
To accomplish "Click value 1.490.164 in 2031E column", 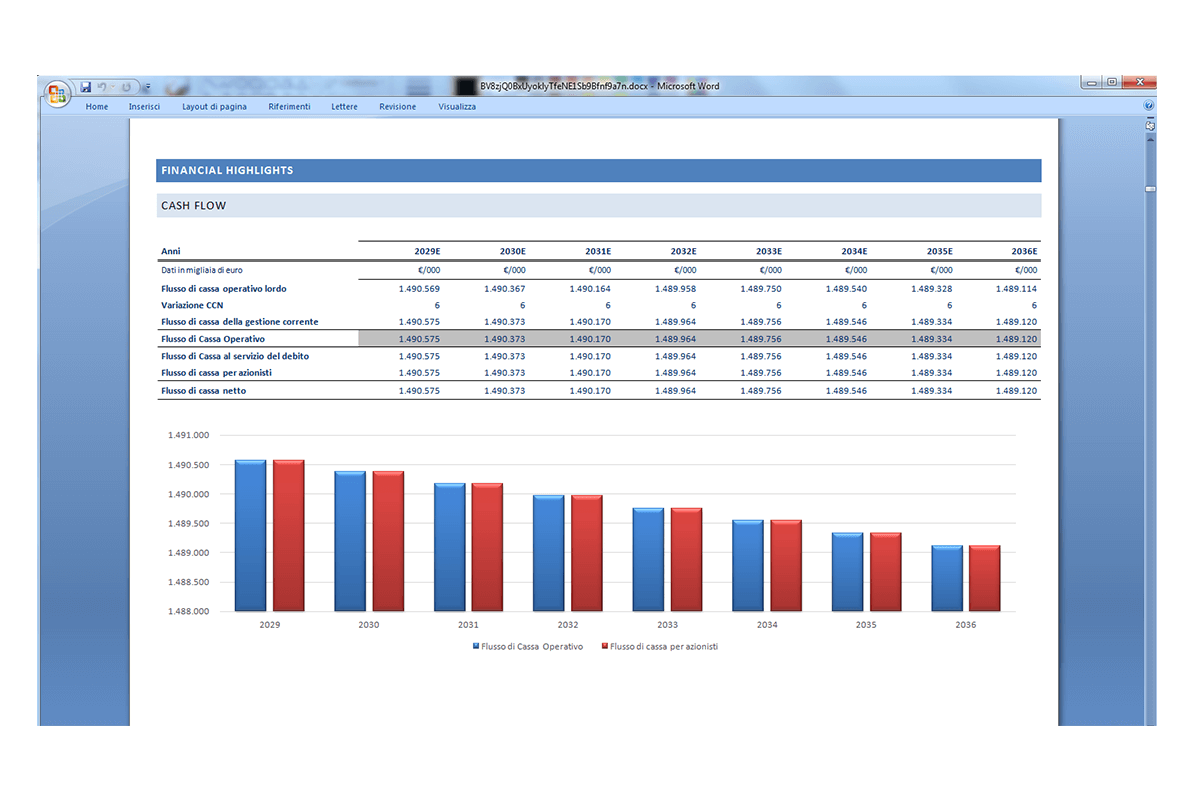I will point(590,289).
